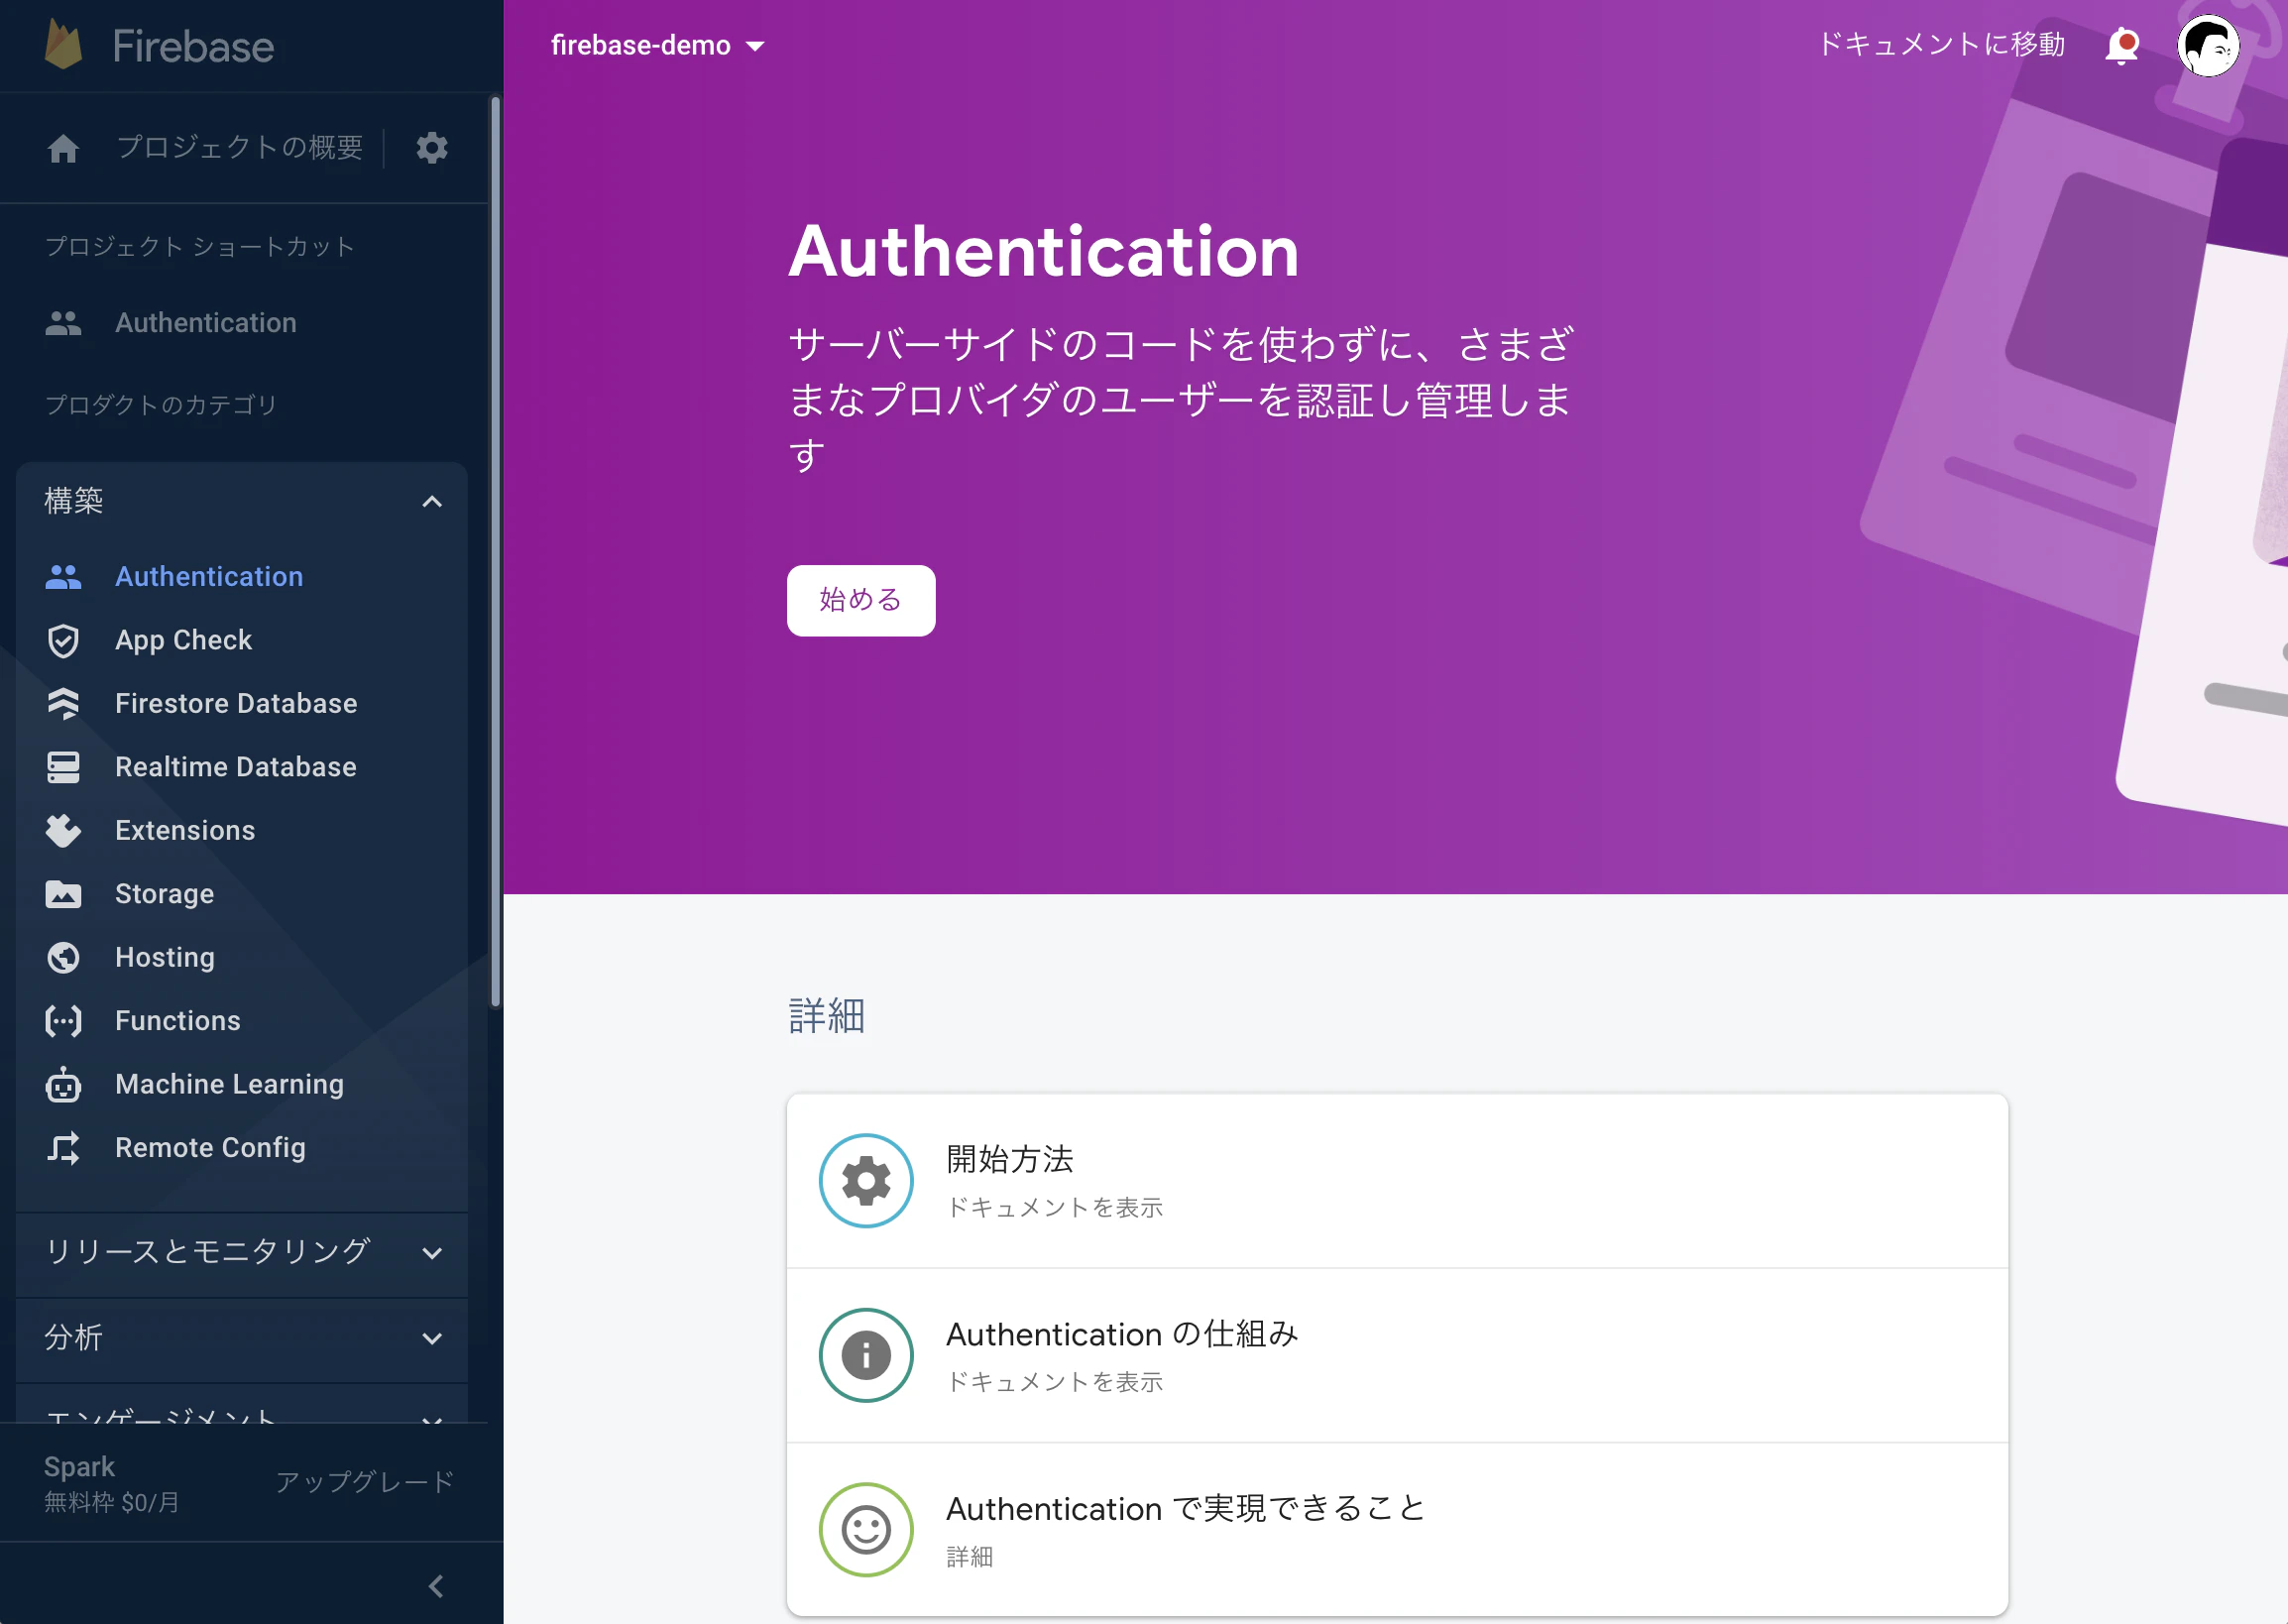This screenshot has height=1624, width=2288.
Task: Open project overview home icon
Action: [x=63, y=148]
